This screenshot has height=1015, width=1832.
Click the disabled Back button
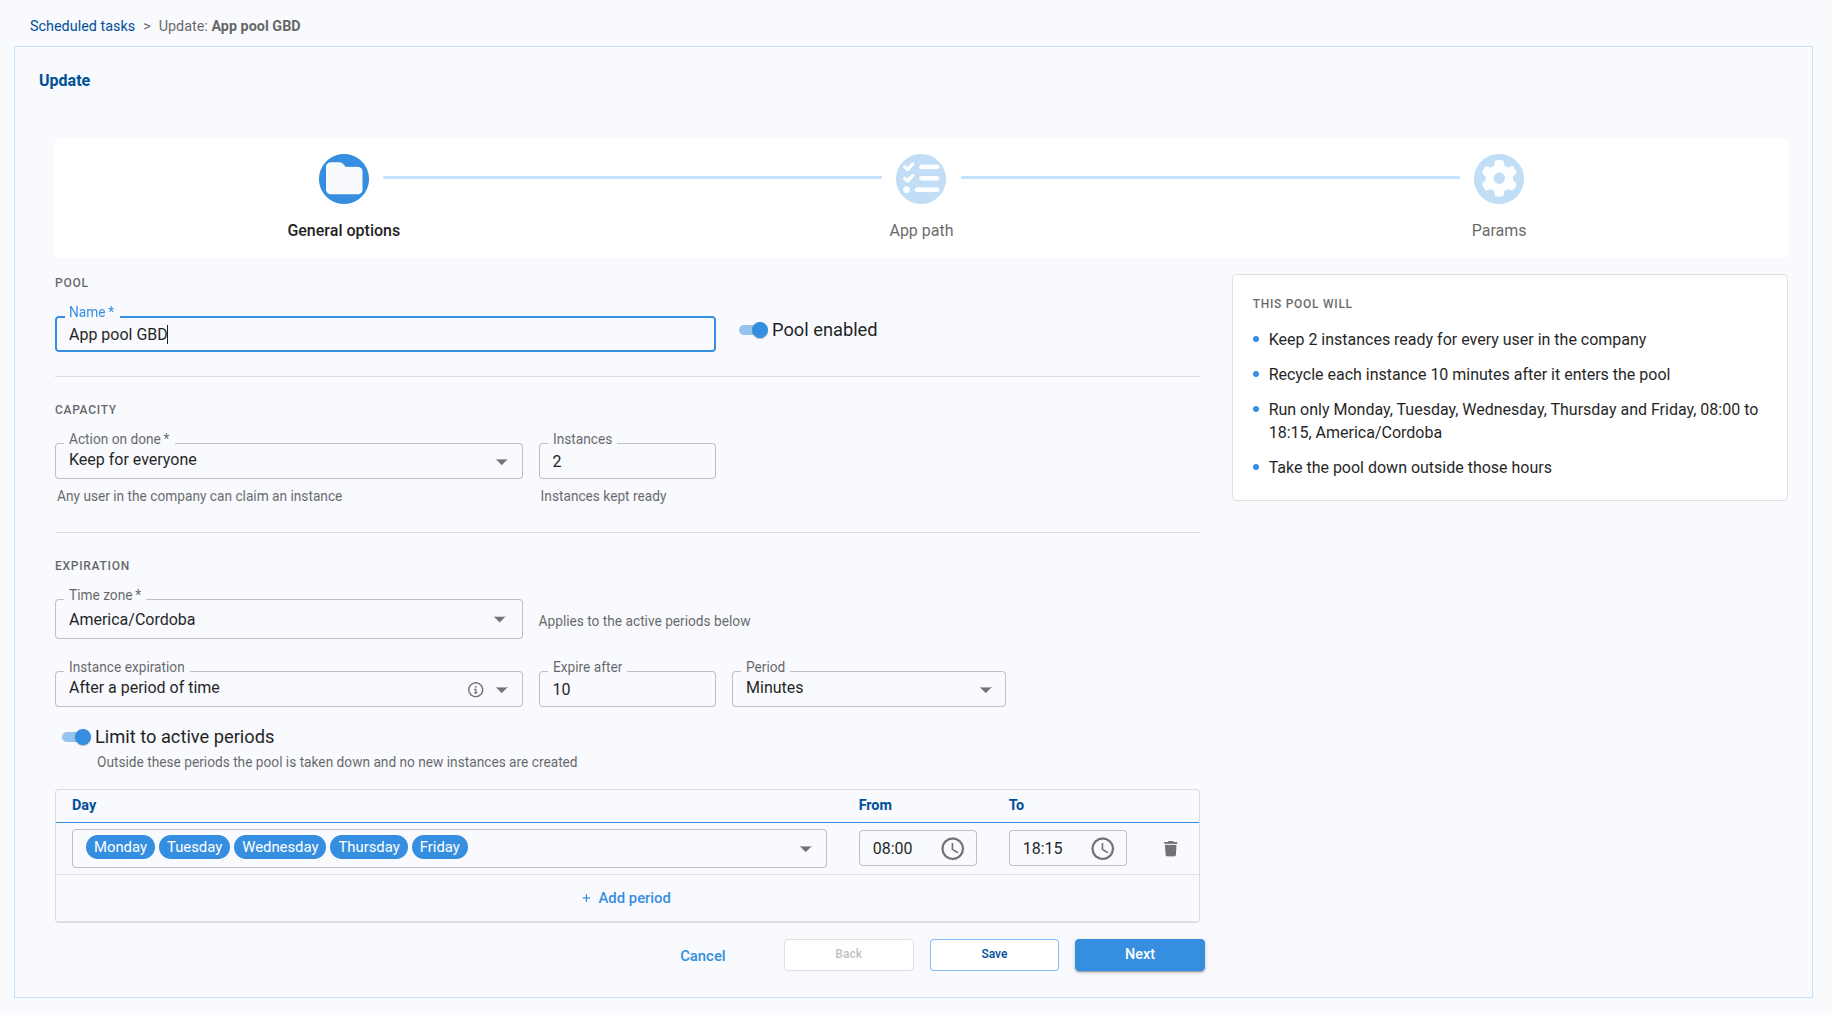click(849, 955)
